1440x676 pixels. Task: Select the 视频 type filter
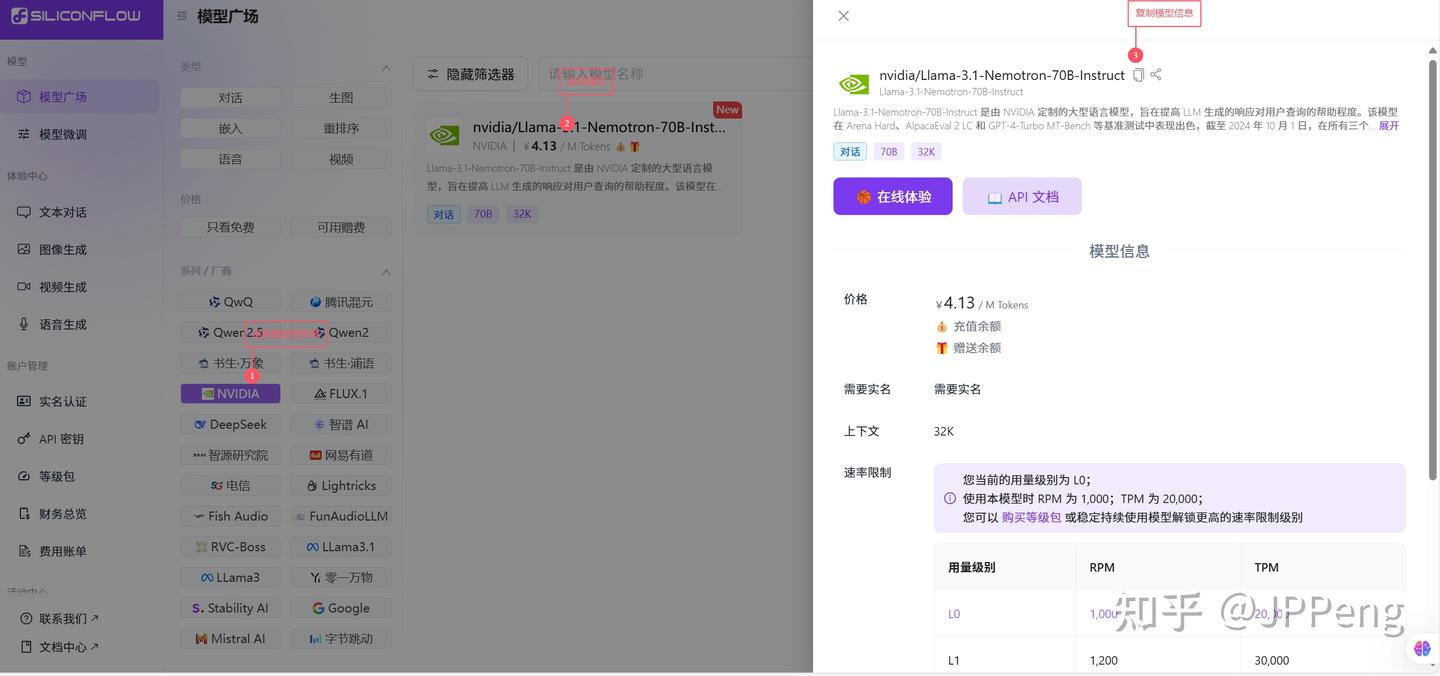(341, 159)
